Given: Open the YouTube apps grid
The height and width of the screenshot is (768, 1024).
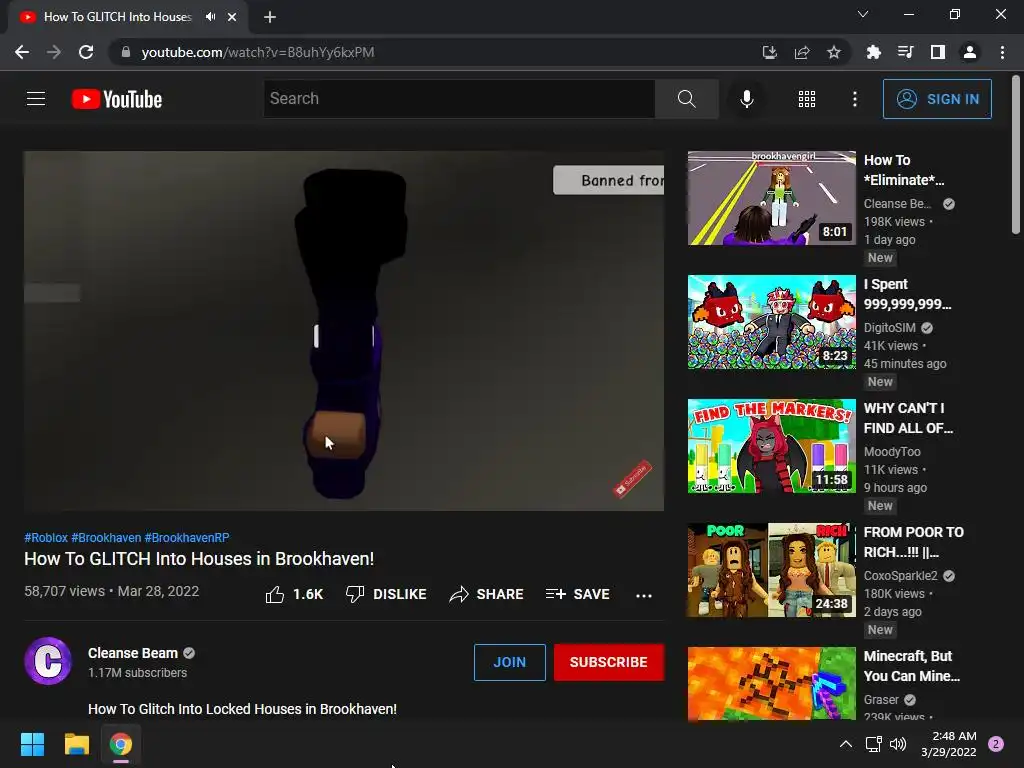Looking at the screenshot, I should click(807, 99).
